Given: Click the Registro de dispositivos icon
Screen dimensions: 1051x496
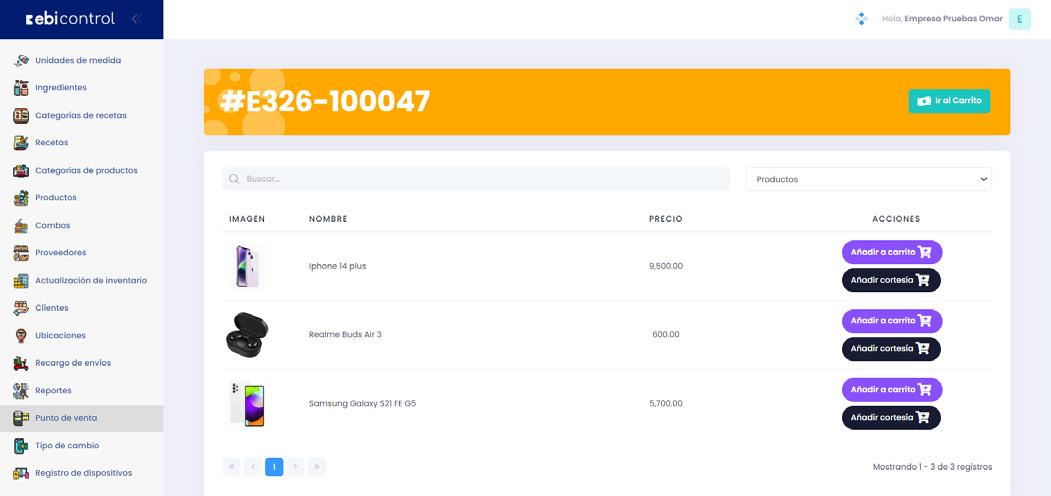Looking at the screenshot, I should pyautogui.click(x=21, y=473).
